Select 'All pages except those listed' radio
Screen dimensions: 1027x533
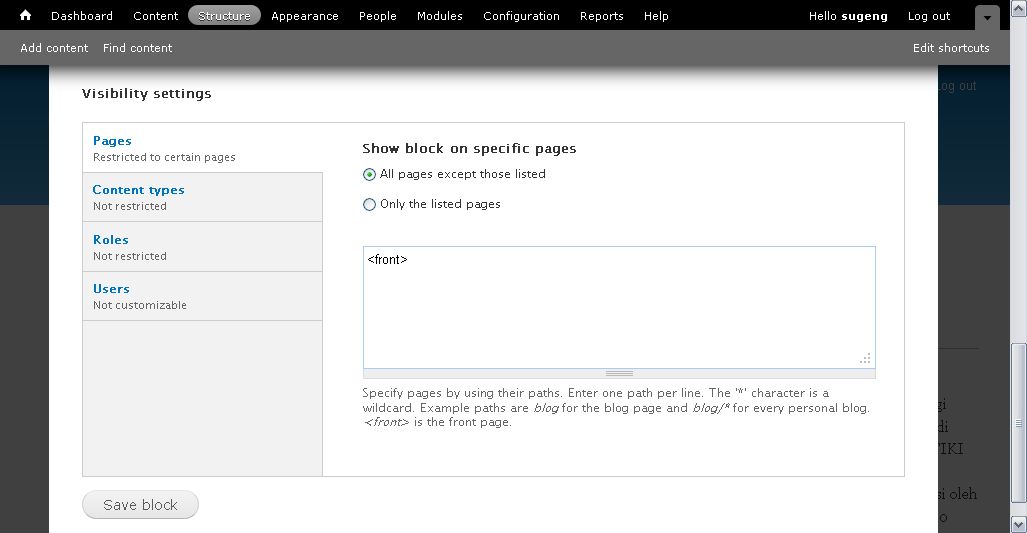tap(370, 174)
